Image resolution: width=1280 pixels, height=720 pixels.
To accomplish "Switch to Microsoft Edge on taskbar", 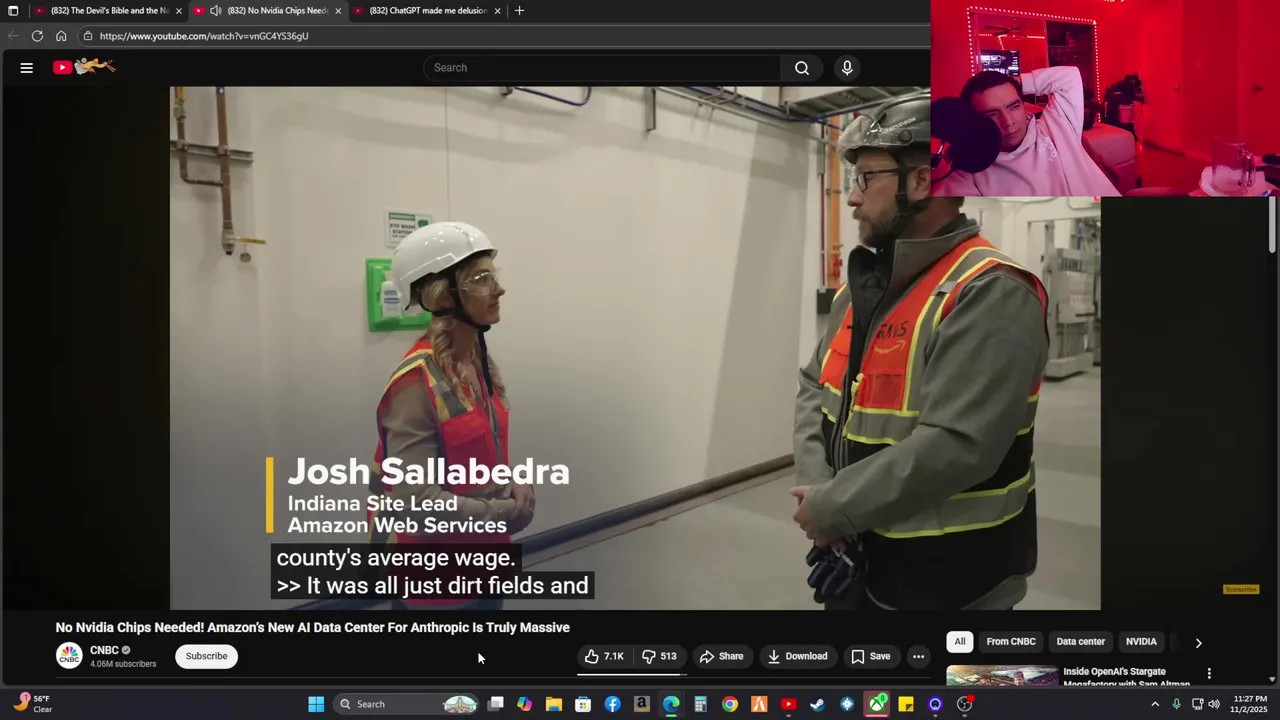I will [x=671, y=704].
